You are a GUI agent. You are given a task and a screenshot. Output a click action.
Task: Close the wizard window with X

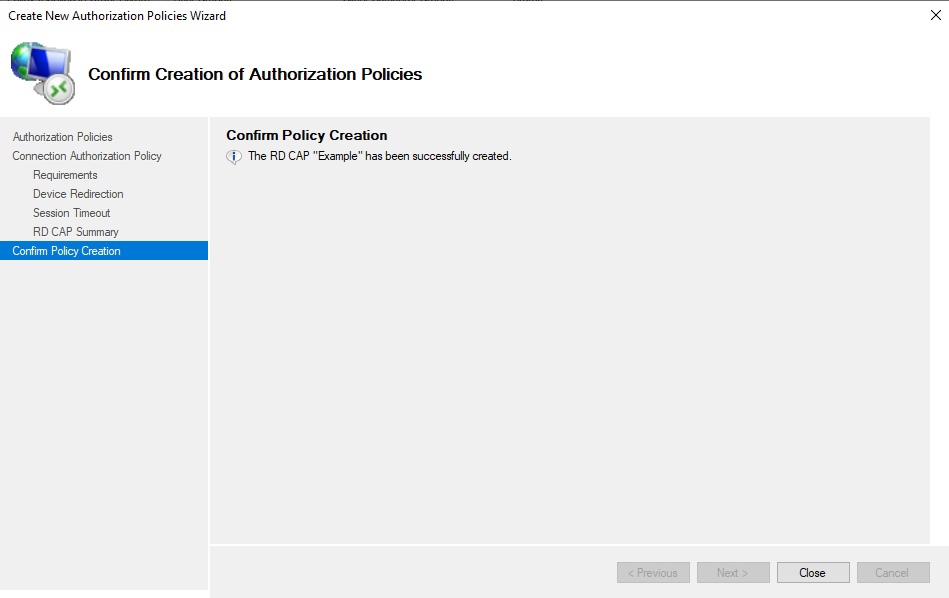click(936, 15)
